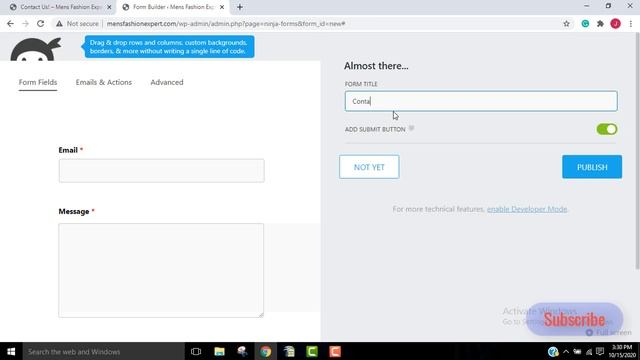Open the Windows Start menu
The width and height of the screenshot is (640, 360).
point(11,351)
